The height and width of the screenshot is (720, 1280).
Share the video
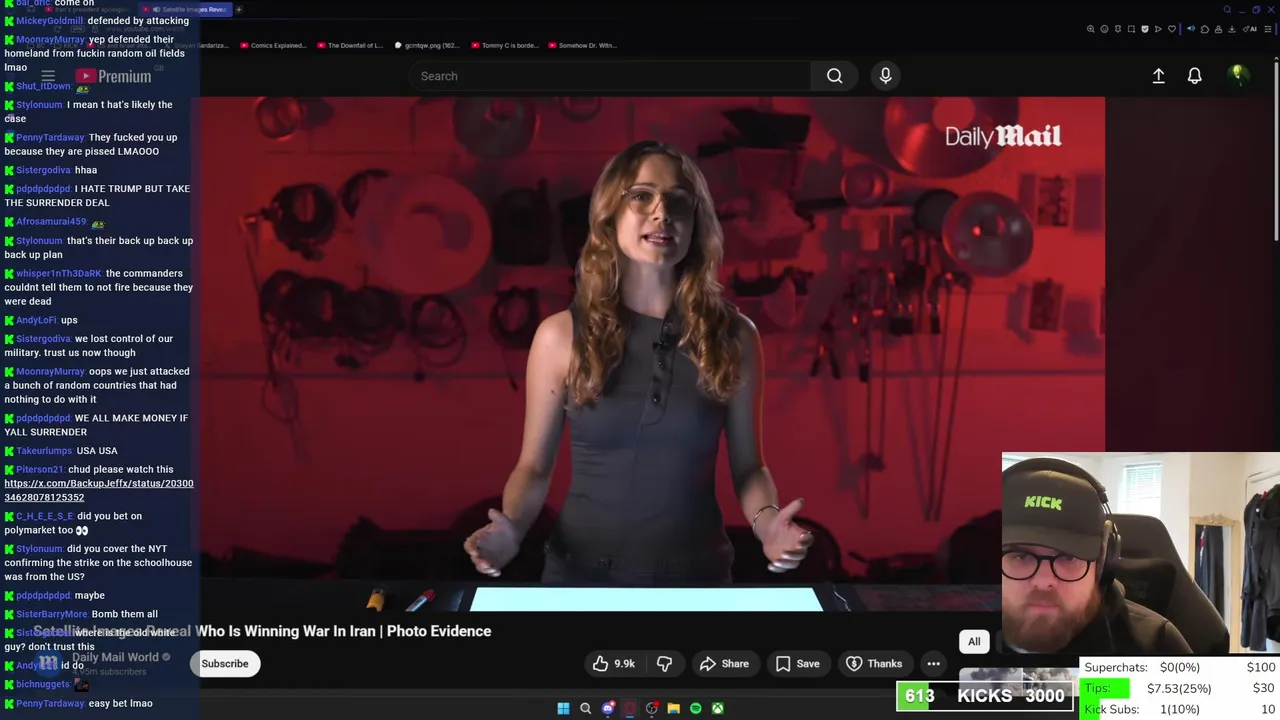click(x=724, y=663)
